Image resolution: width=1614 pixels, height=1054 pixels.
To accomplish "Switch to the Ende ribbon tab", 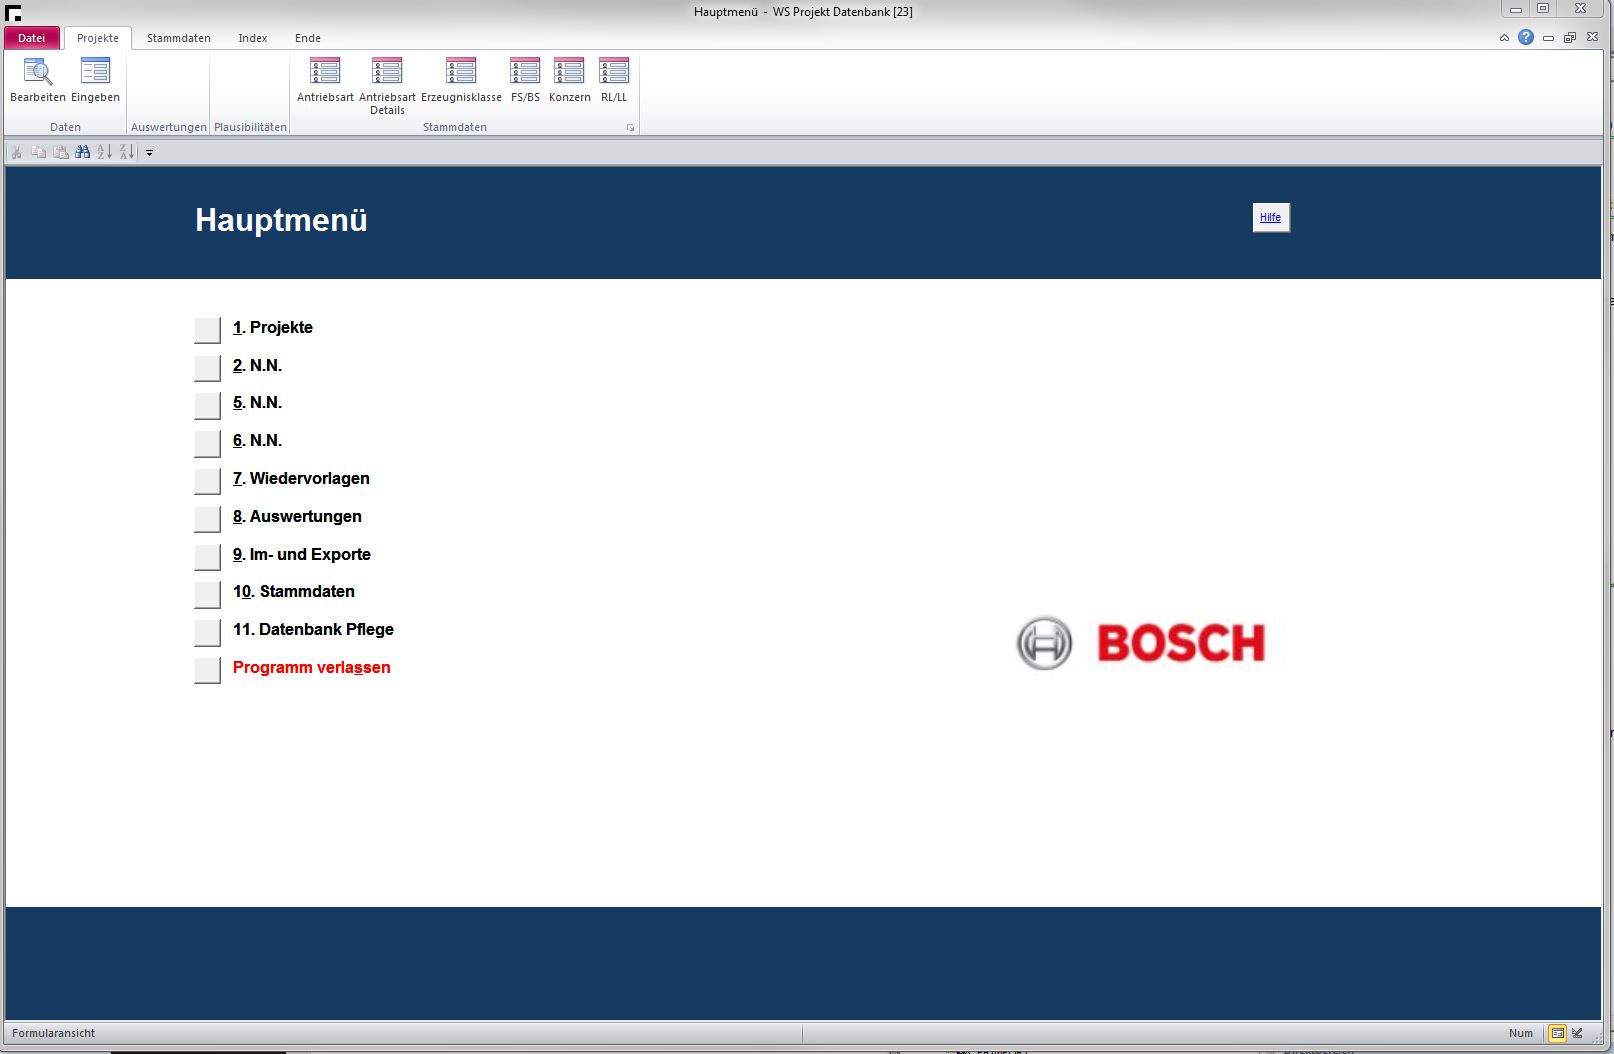I will pyautogui.click(x=308, y=38).
